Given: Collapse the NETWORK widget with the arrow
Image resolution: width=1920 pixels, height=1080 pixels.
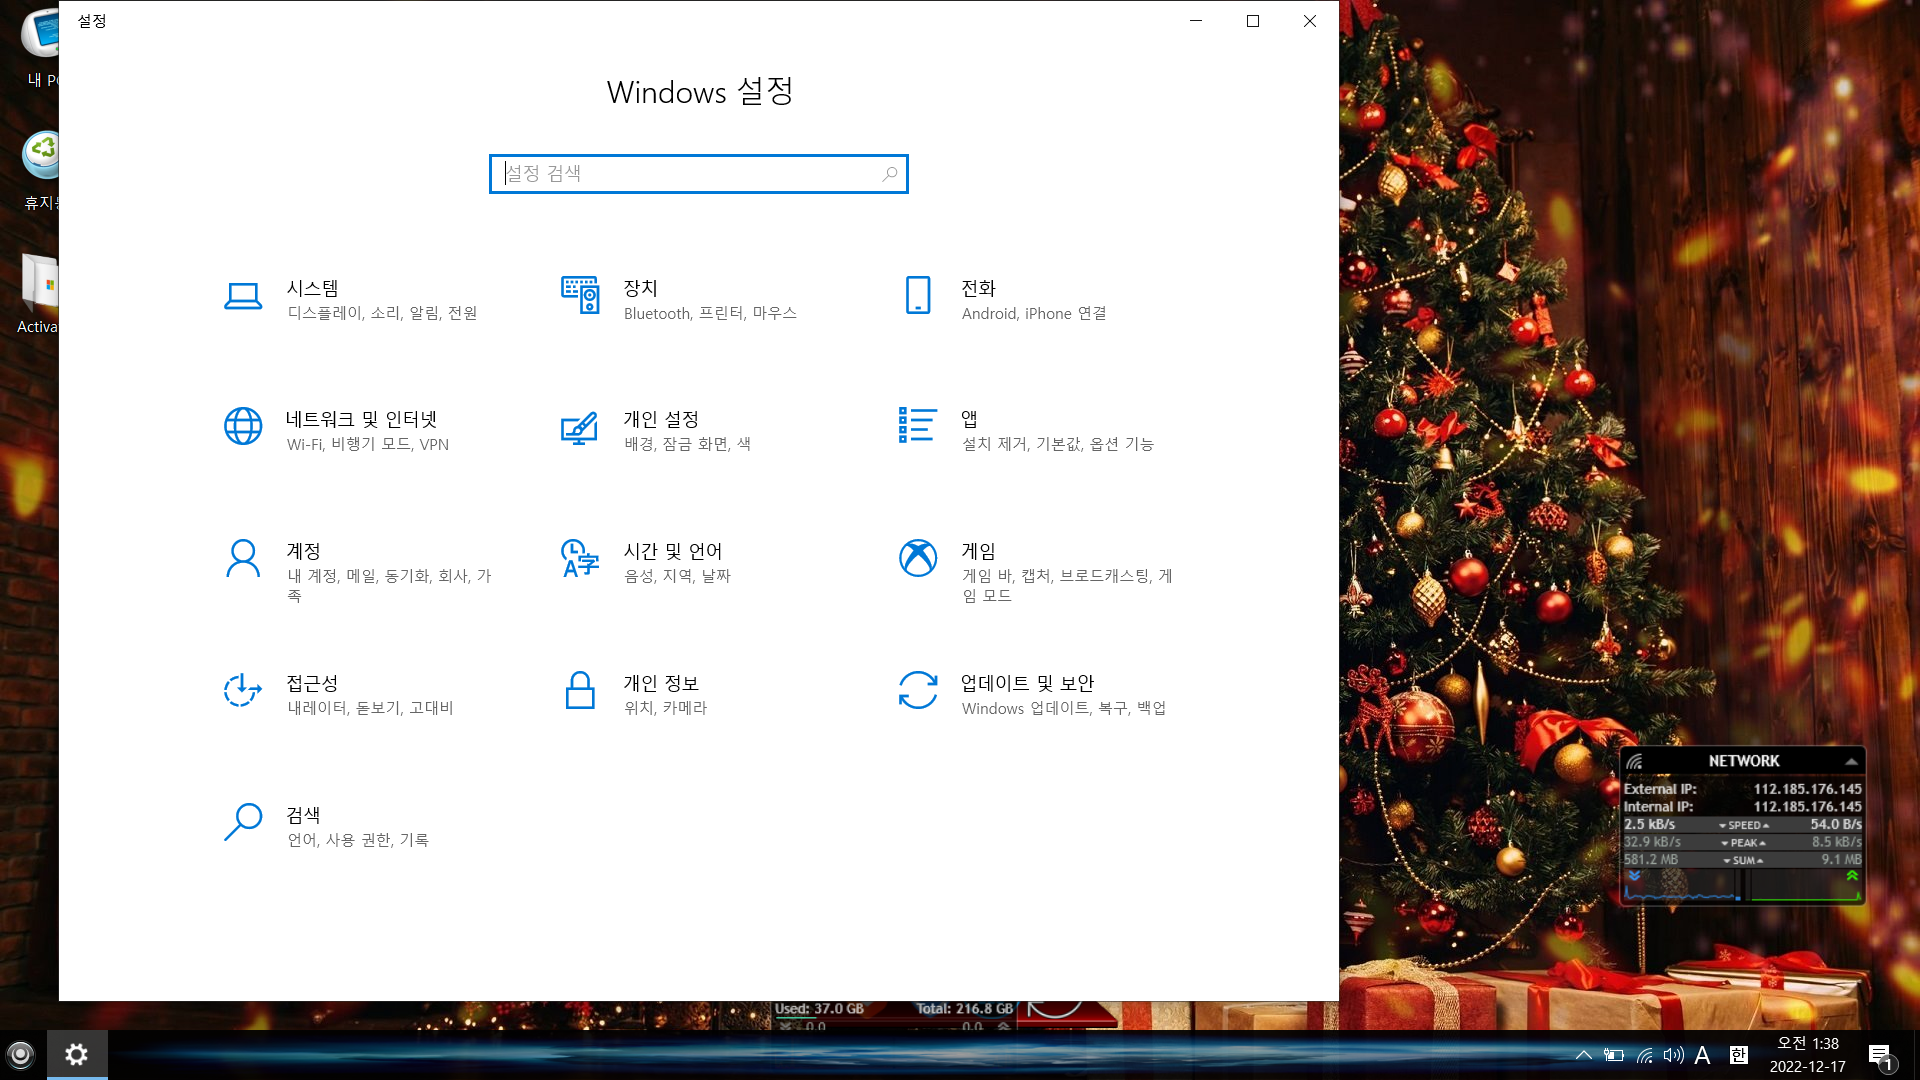Looking at the screenshot, I should pyautogui.click(x=1851, y=762).
